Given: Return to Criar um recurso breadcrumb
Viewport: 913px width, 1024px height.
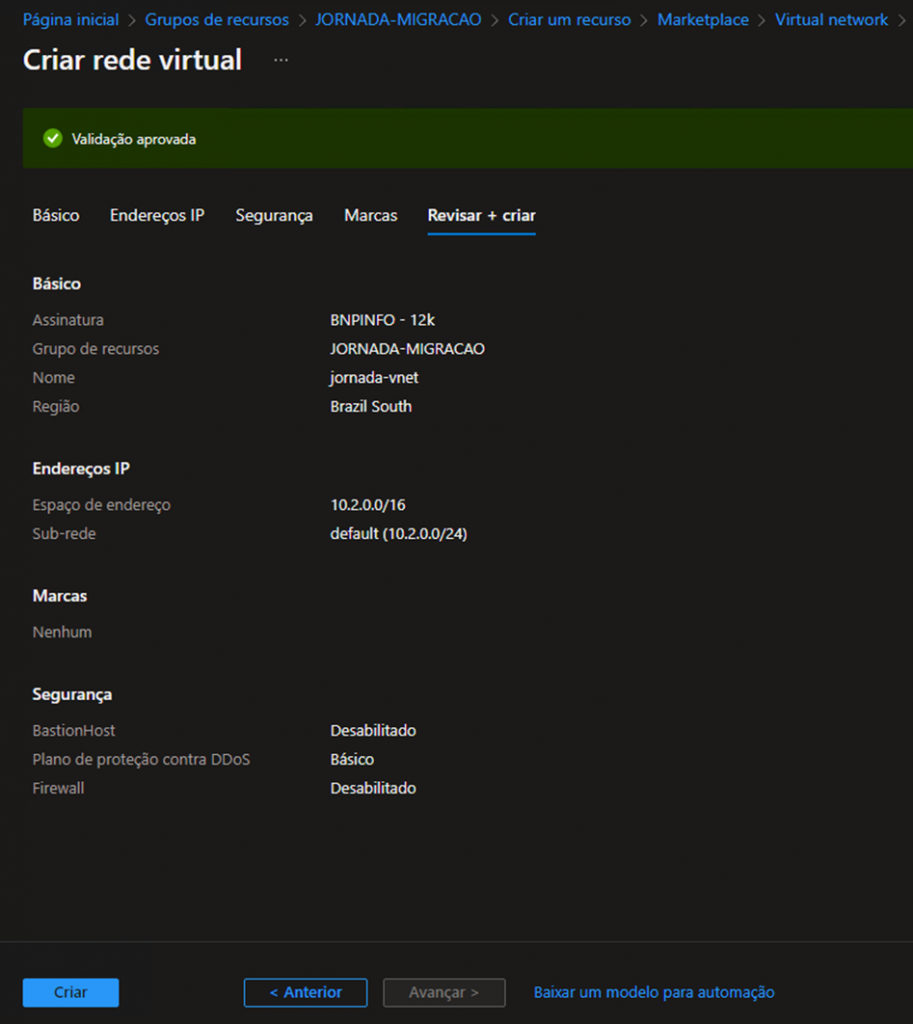Looking at the screenshot, I should (x=569, y=20).
